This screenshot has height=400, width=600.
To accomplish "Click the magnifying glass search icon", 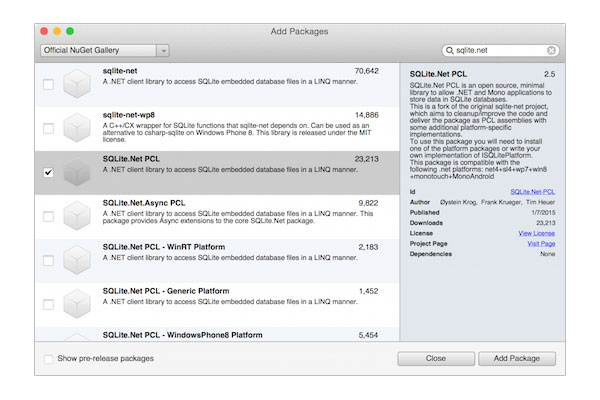I will pos(450,51).
